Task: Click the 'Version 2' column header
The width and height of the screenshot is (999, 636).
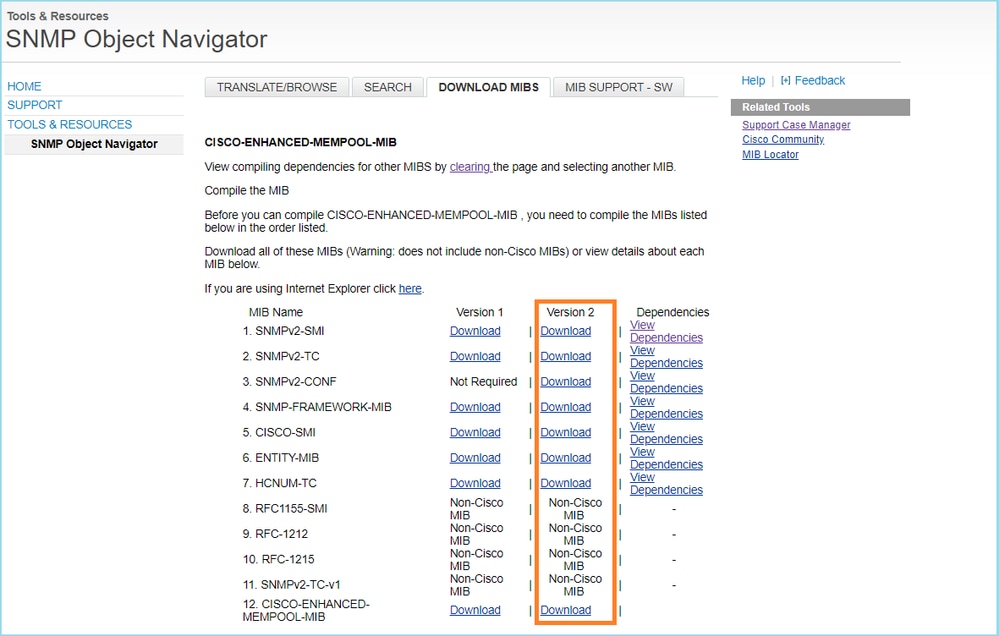Action: (x=570, y=312)
